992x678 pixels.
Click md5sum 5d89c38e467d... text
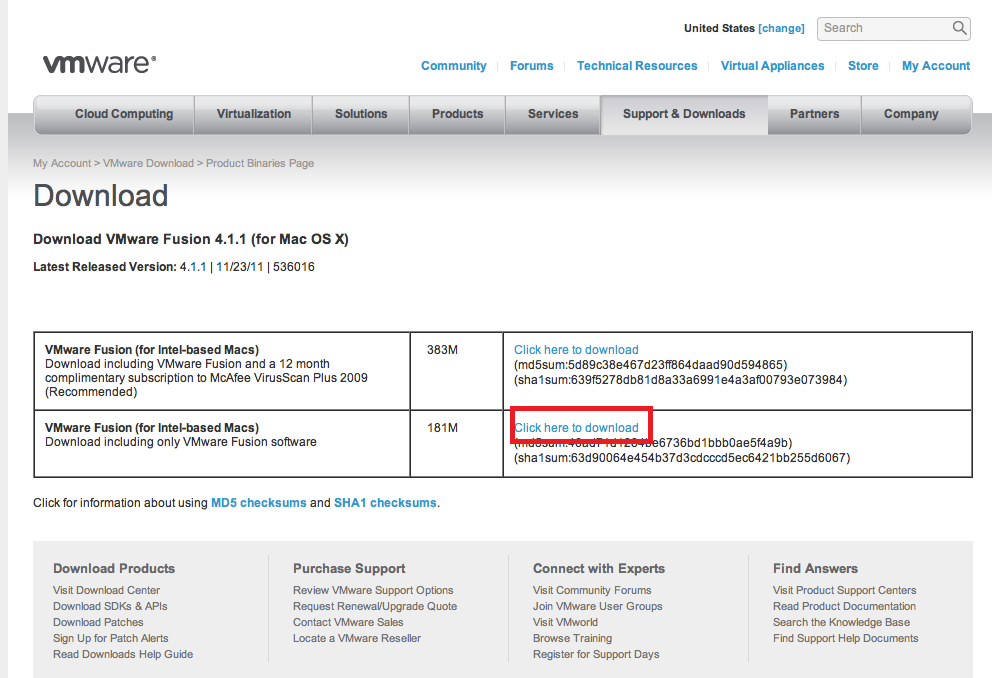pyautogui.click(x=650, y=365)
